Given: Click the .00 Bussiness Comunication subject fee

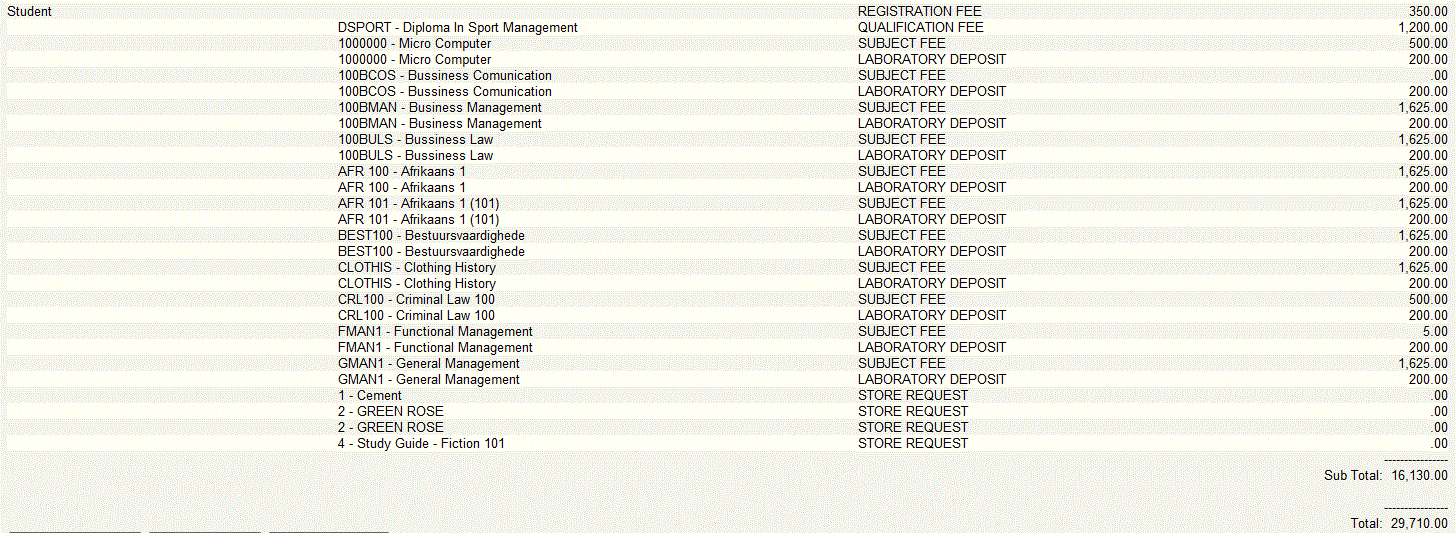Looking at the screenshot, I should coord(1439,76).
